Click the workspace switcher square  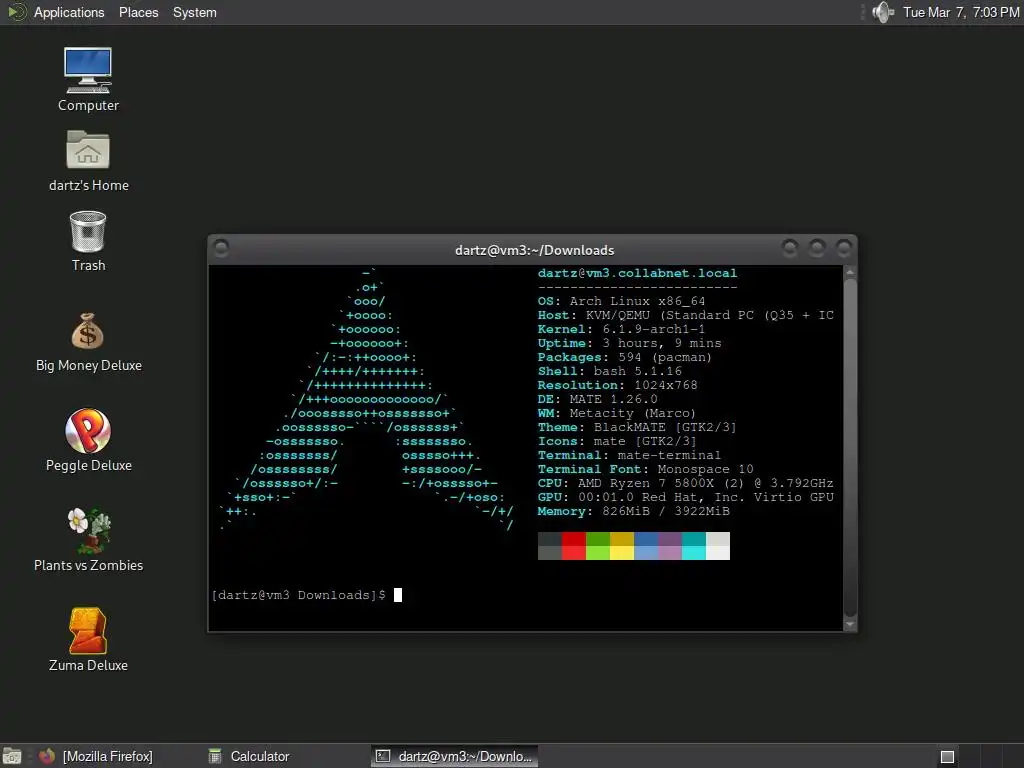pos(947,757)
